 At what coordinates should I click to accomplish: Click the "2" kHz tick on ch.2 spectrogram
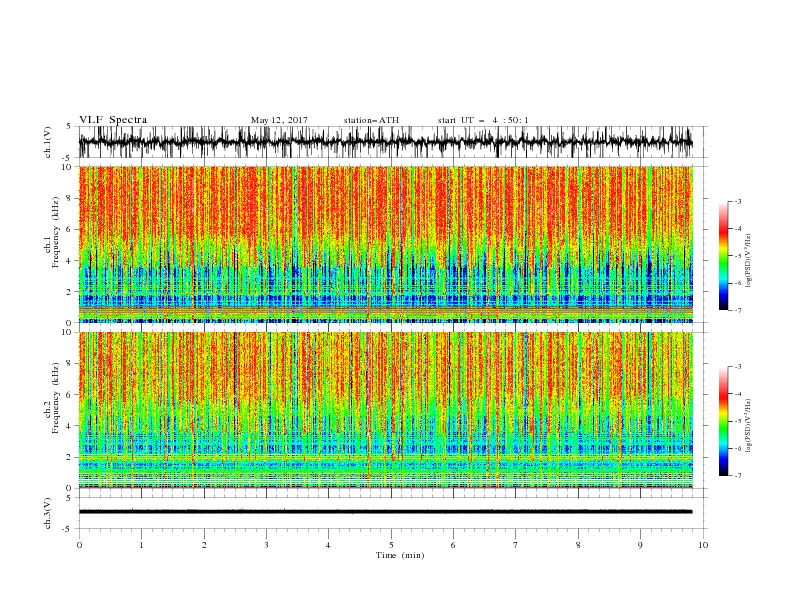pos(70,457)
